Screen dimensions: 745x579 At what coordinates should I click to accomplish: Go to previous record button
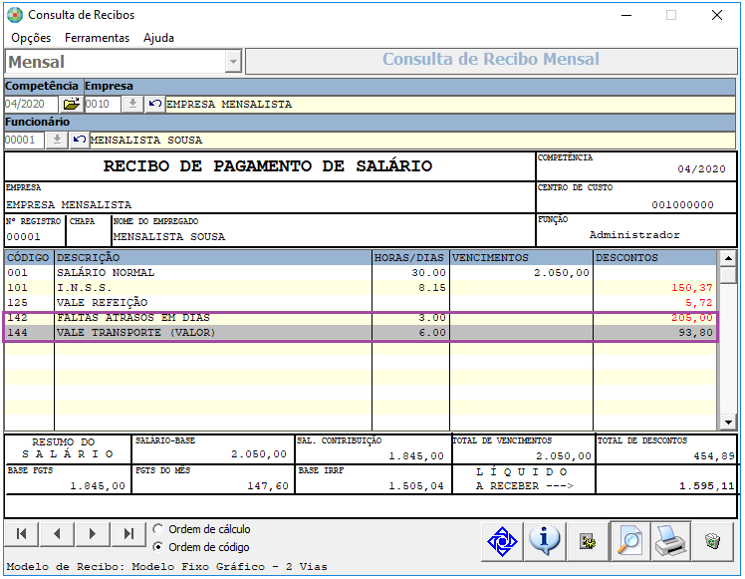[x=57, y=534]
